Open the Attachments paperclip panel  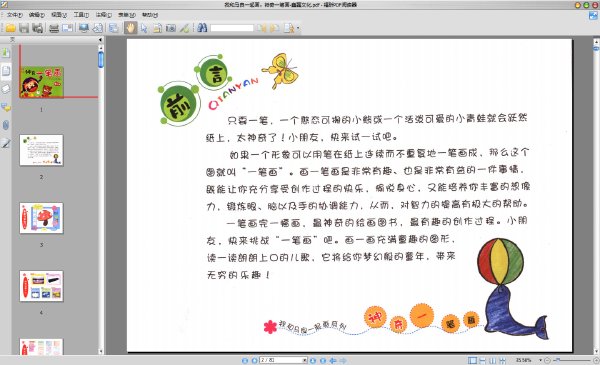pyautogui.click(x=6, y=125)
